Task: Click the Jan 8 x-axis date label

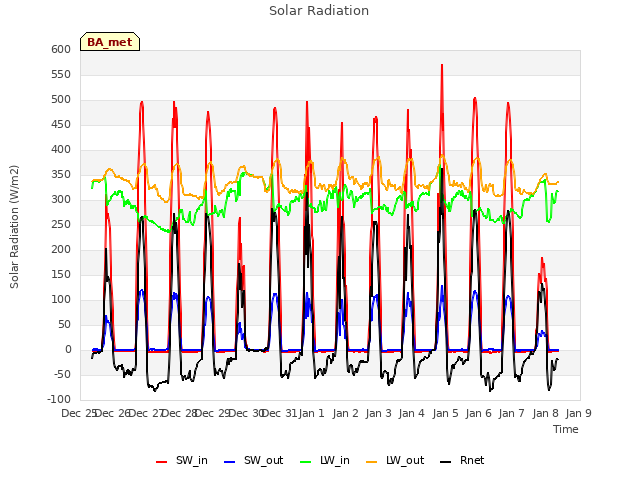Action: tap(545, 413)
